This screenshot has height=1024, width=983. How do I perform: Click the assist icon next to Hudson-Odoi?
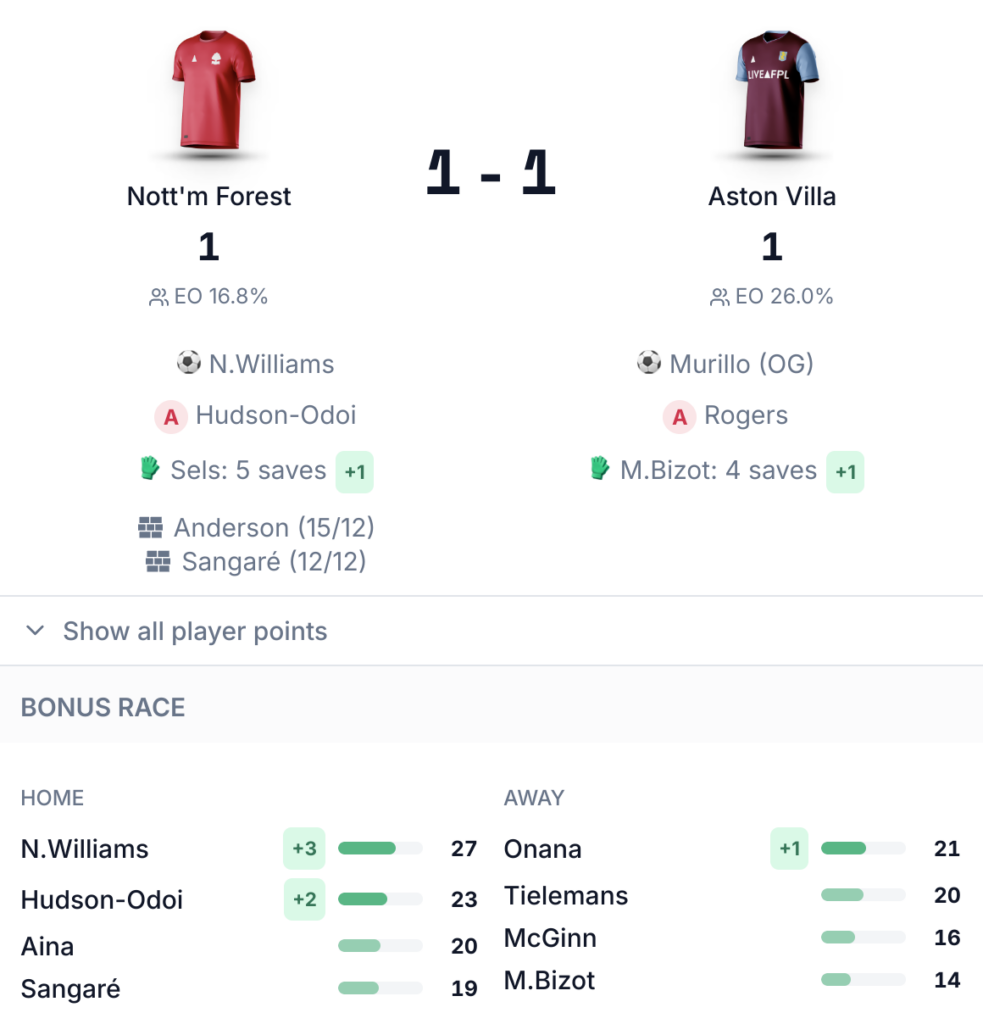point(170,416)
